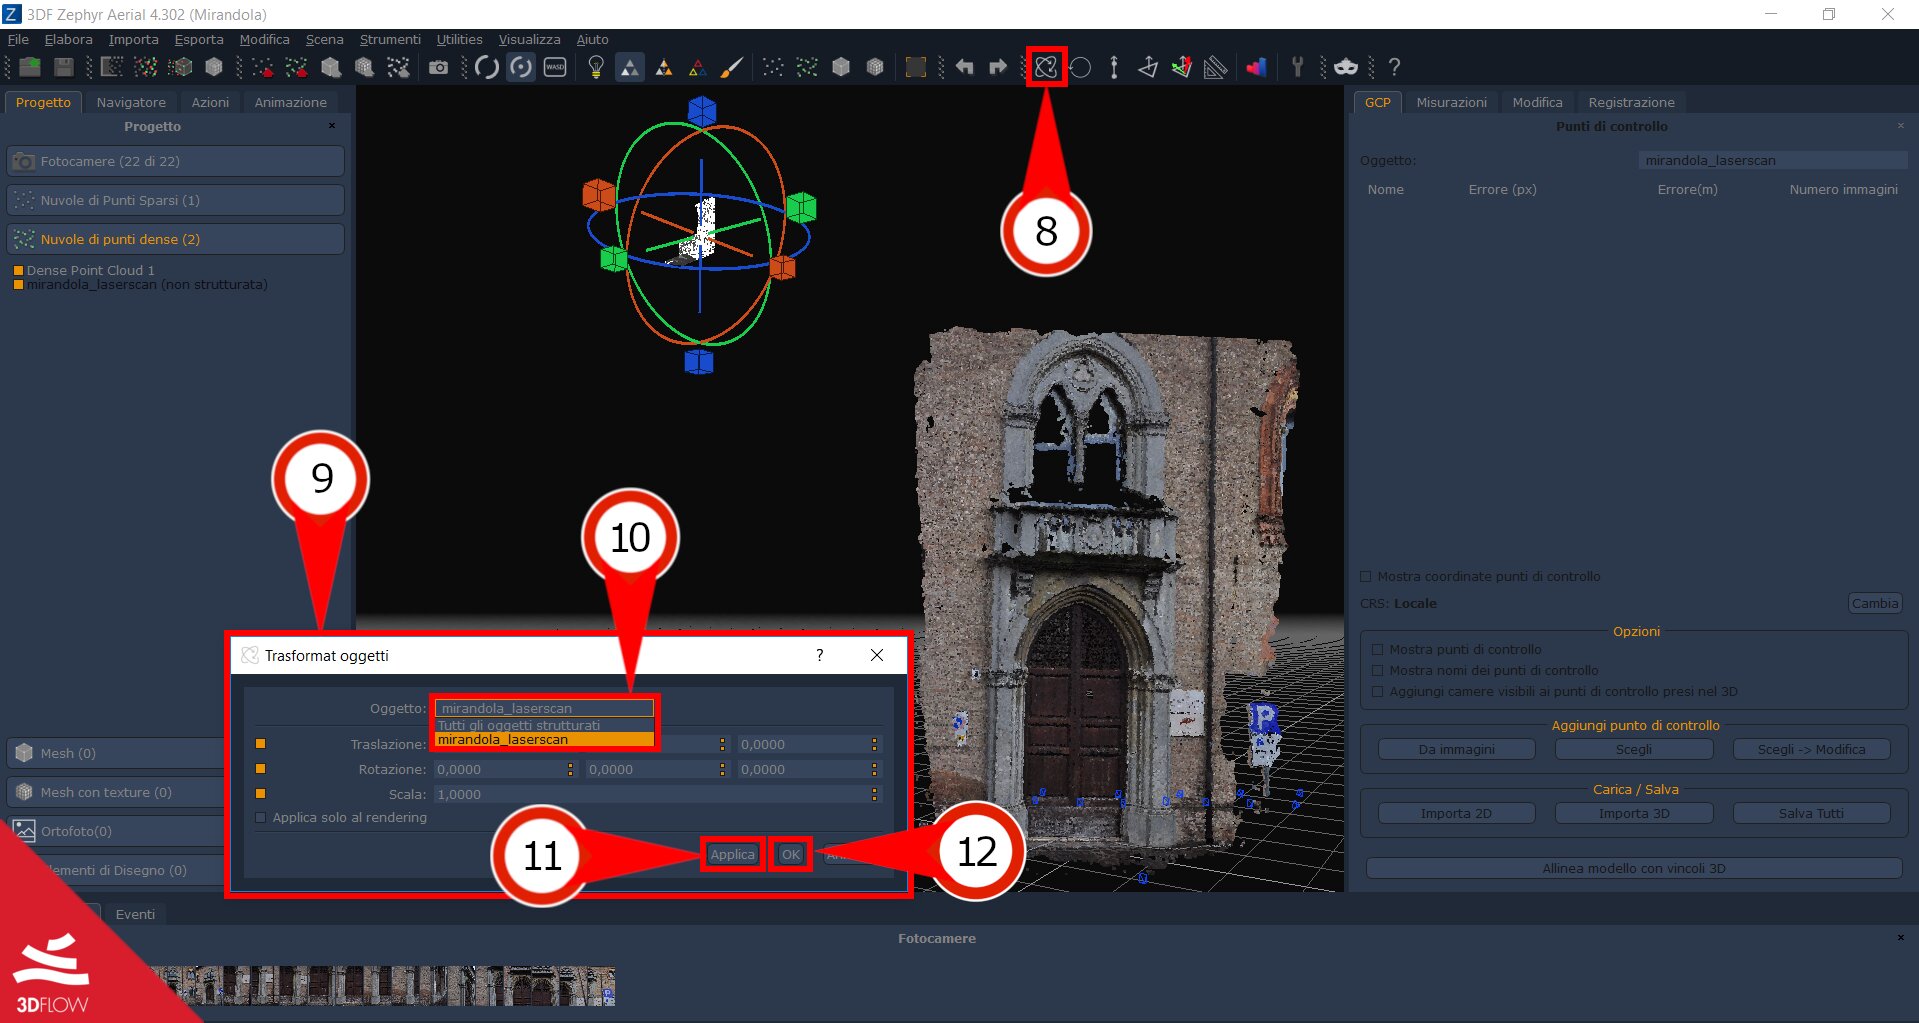The height and width of the screenshot is (1023, 1919).
Task: Click 'Allinea modello con vincoli 3D'
Action: 1634,867
